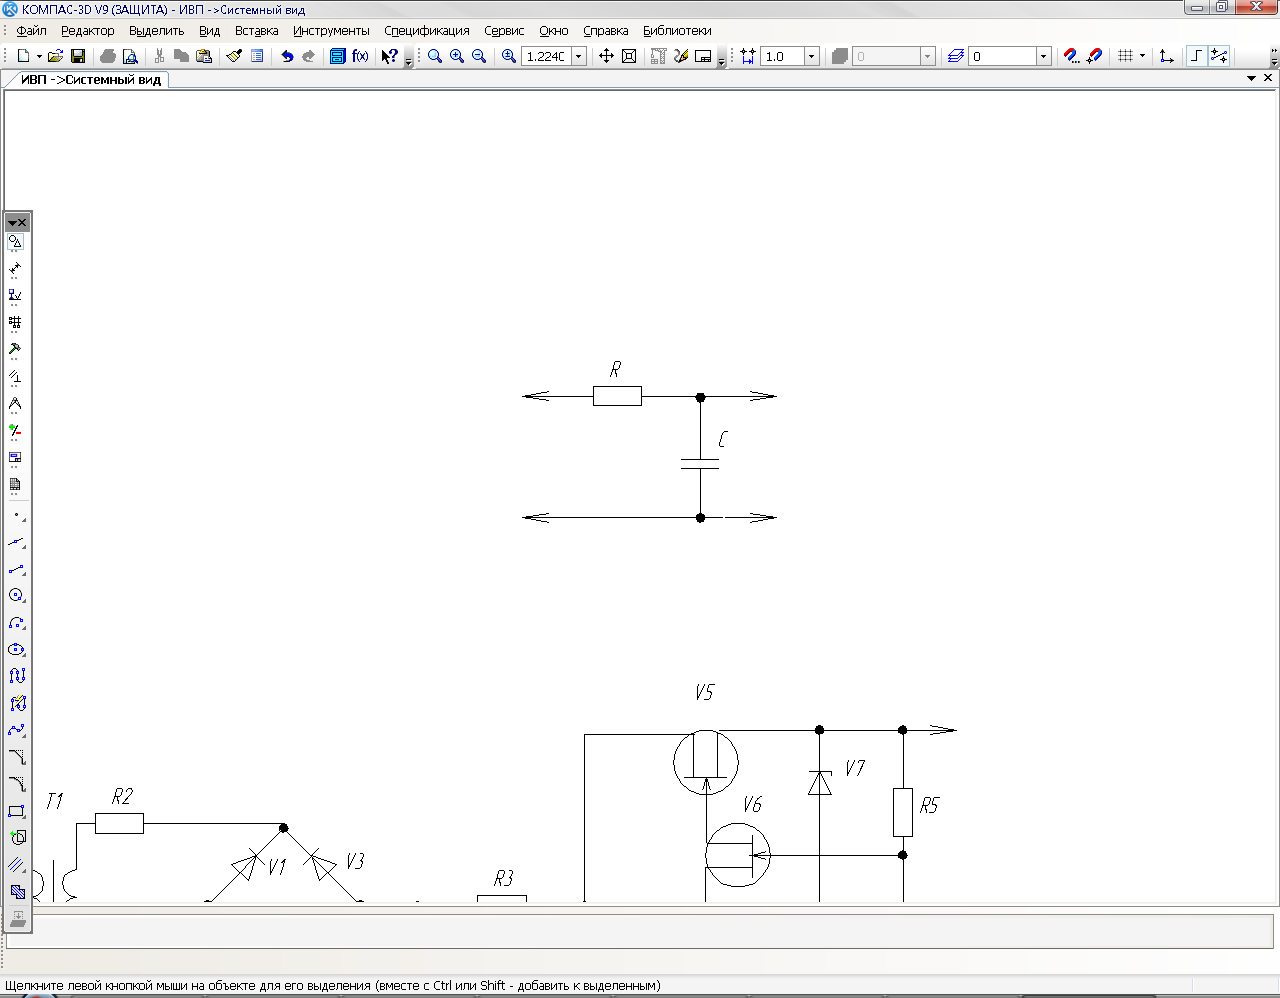Pick the hatching tool in side panel
Viewport: 1280px width, 998px height.
click(x=16, y=865)
